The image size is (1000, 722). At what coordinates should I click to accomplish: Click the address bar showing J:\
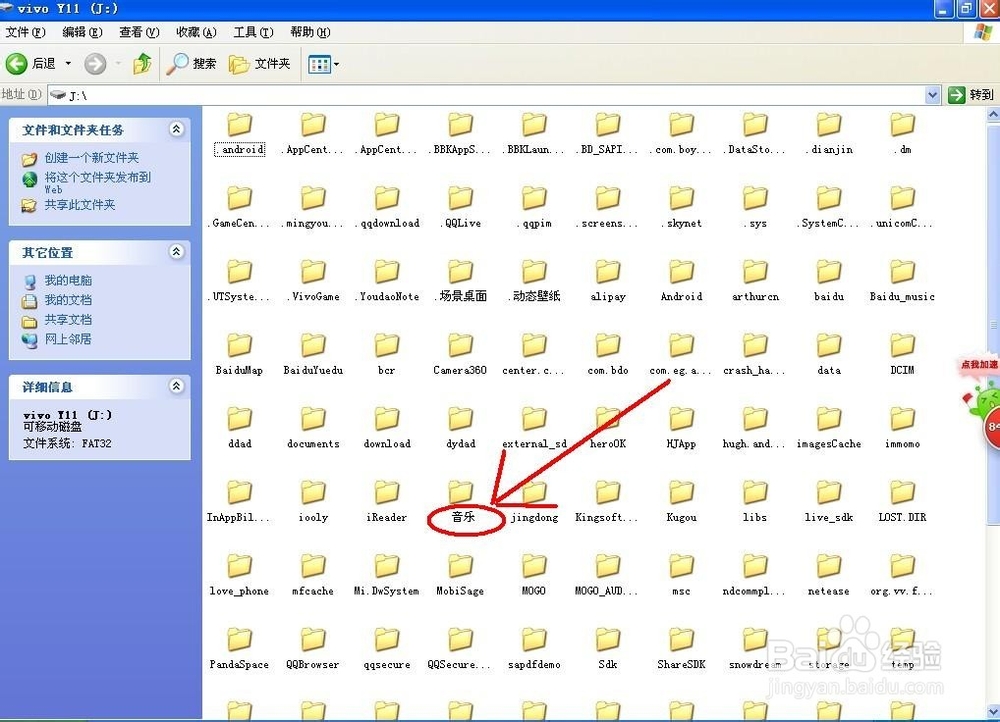pos(486,95)
